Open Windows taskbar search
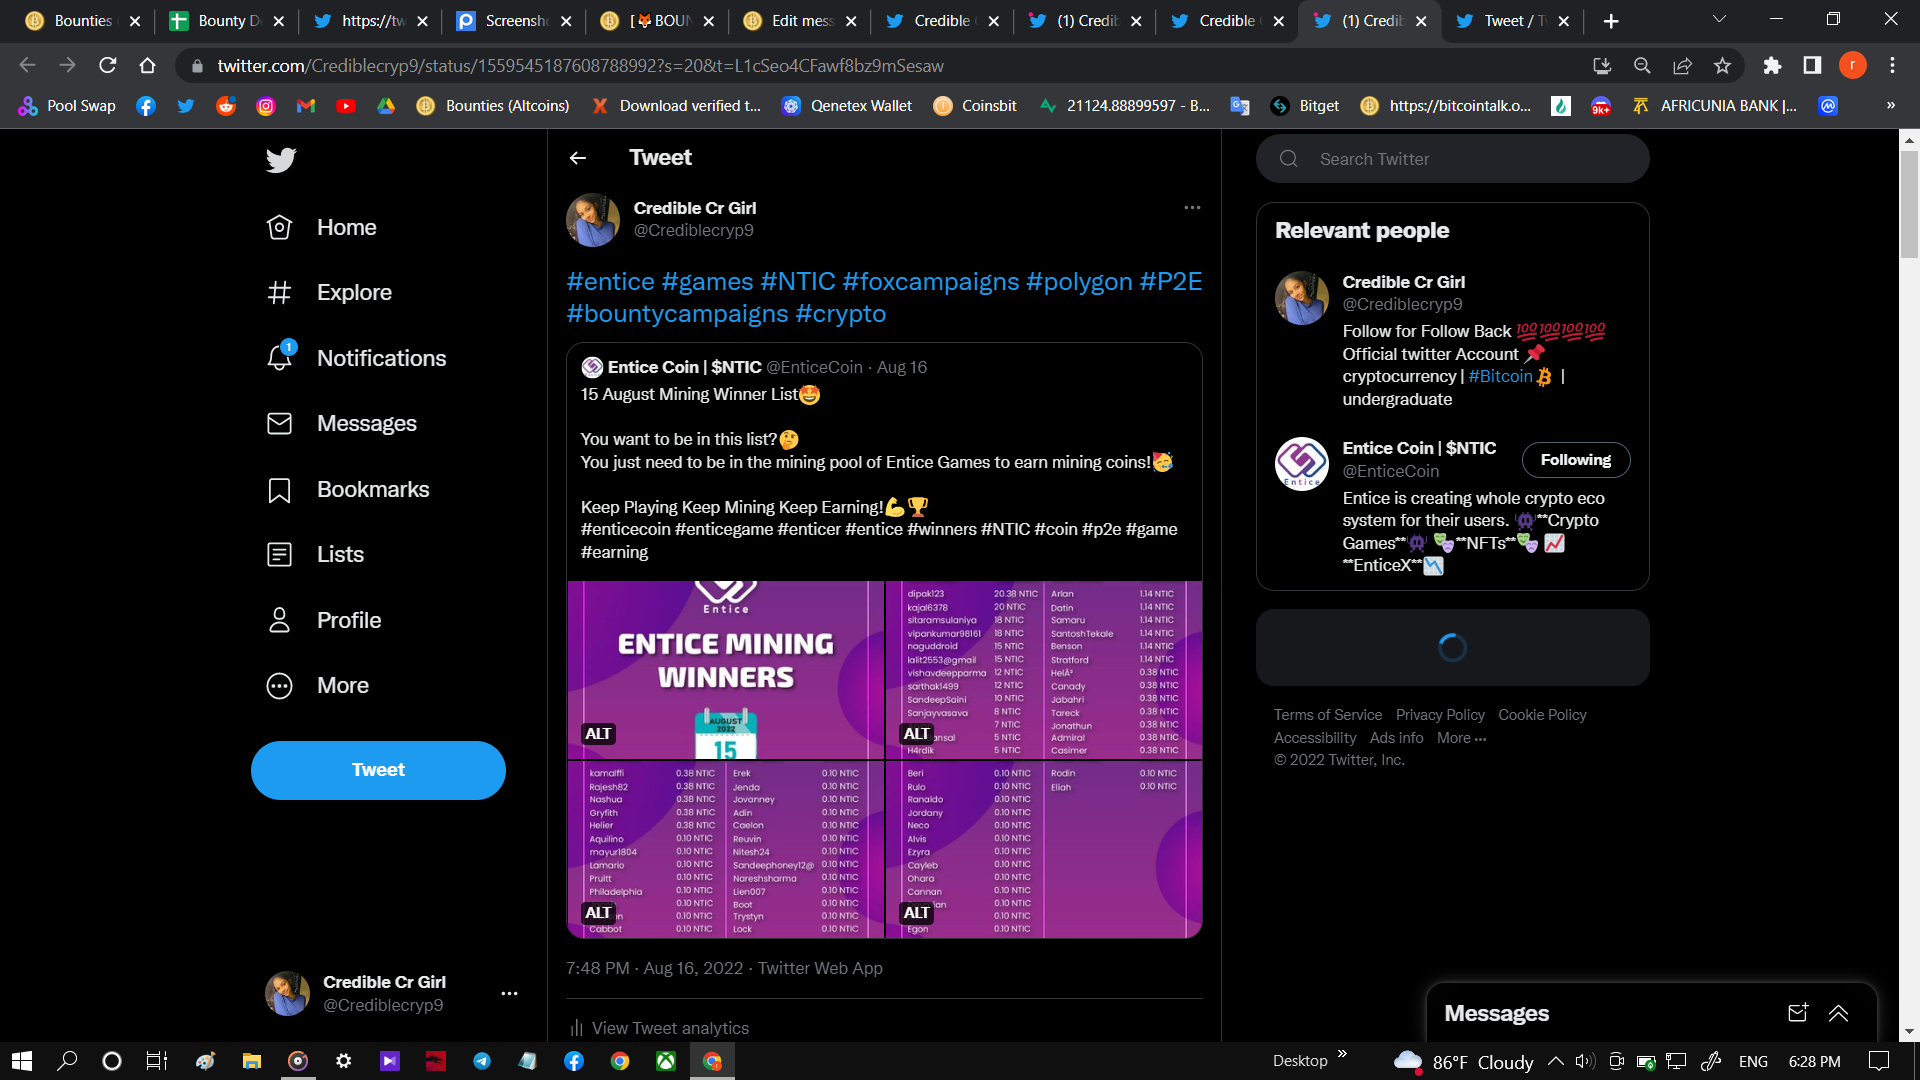Screen dimensions: 1920x1080 click(67, 1061)
